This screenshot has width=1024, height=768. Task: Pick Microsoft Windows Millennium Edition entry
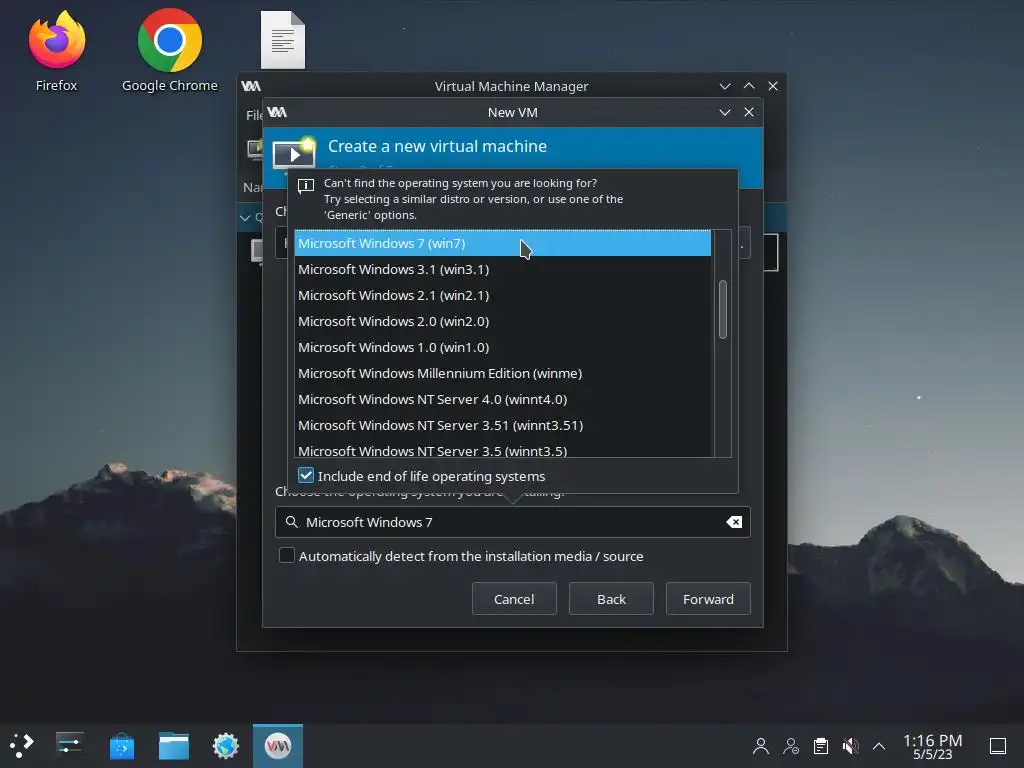503,374
